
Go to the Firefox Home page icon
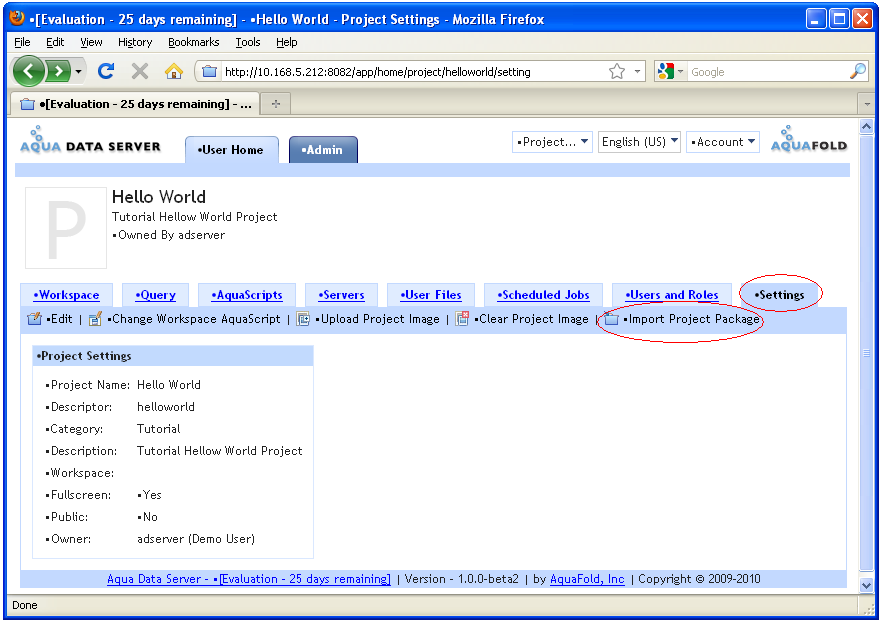[173, 72]
